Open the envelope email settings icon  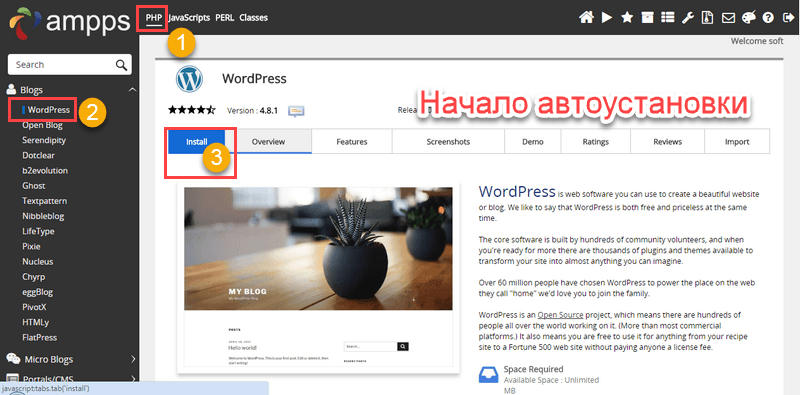click(x=728, y=17)
